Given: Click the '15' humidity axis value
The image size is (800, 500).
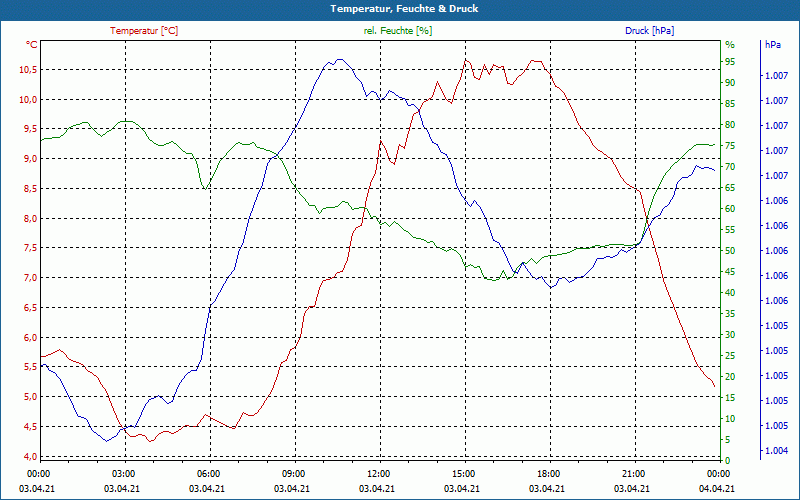Looking at the screenshot, I should (730, 398).
